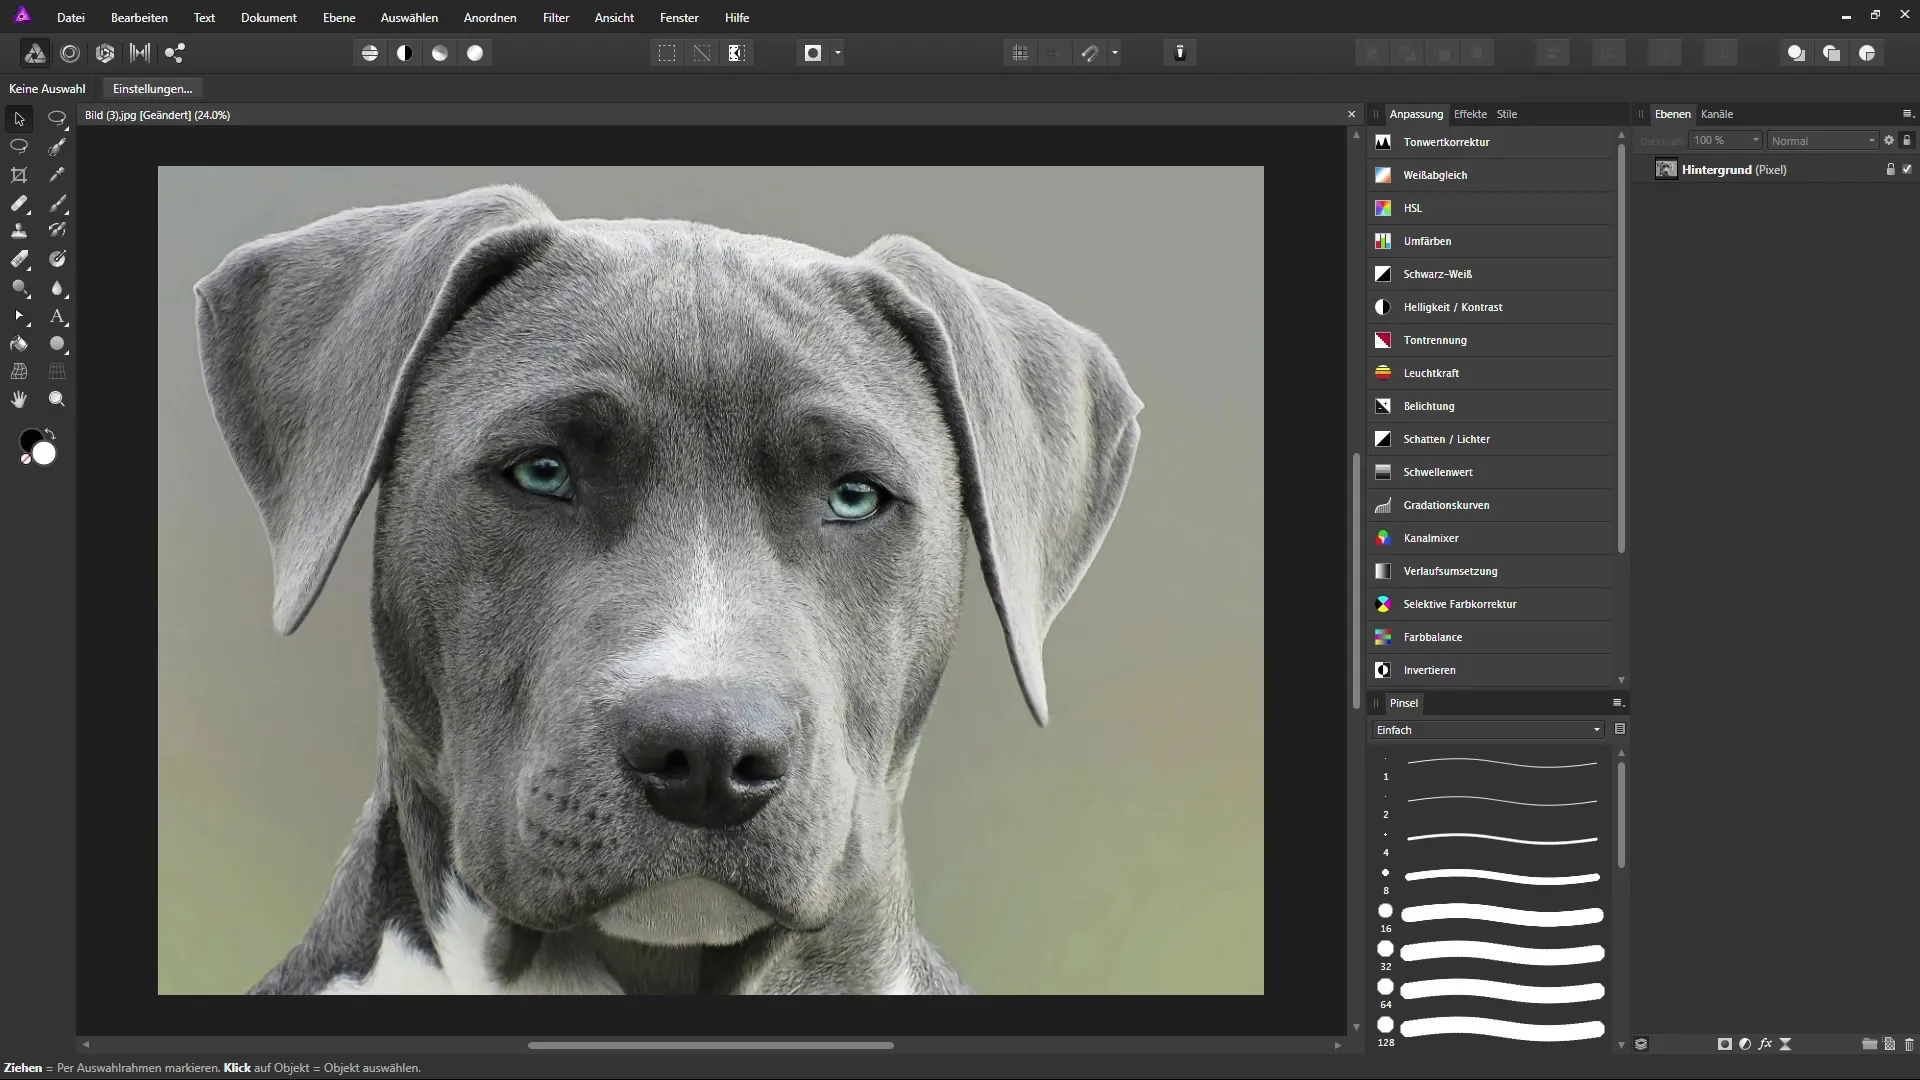
Task: Select the Dodge tool
Action: point(19,287)
